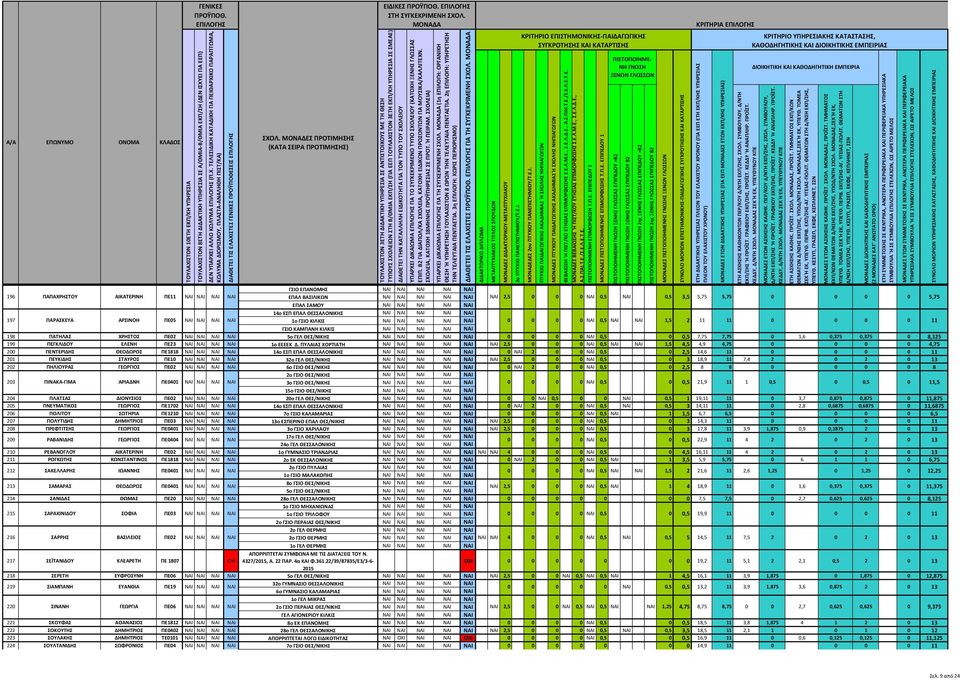
Task: Click the ΟΝΟΜΑ column header
Action: [x=129, y=142]
